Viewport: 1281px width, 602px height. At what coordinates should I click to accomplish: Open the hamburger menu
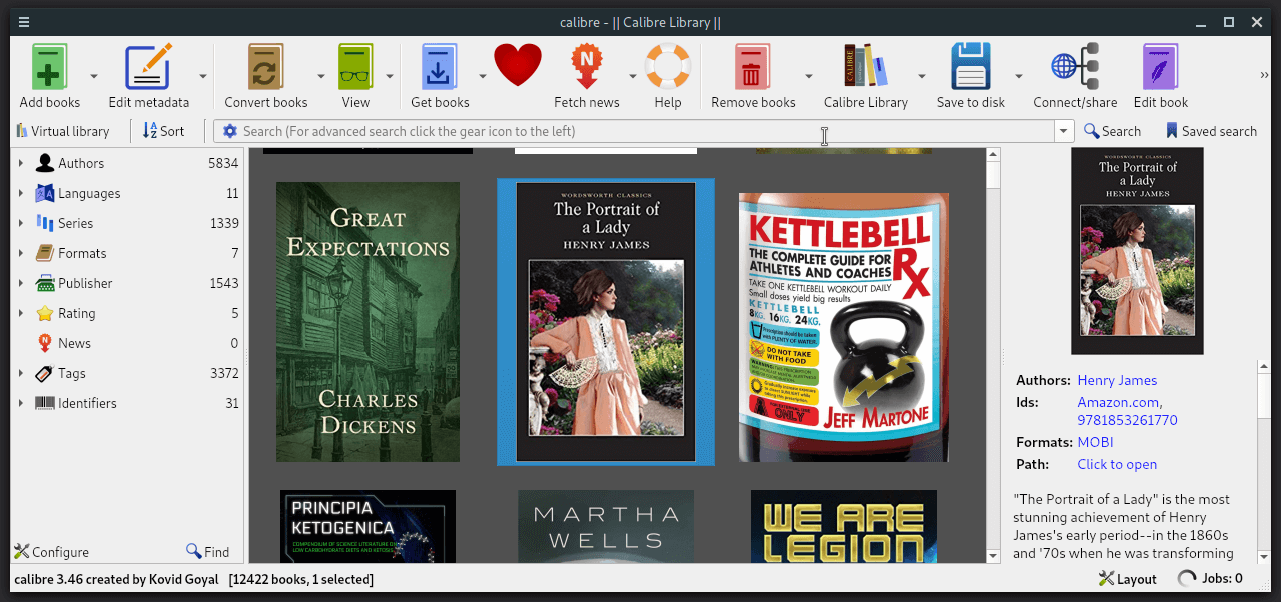point(23,21)
